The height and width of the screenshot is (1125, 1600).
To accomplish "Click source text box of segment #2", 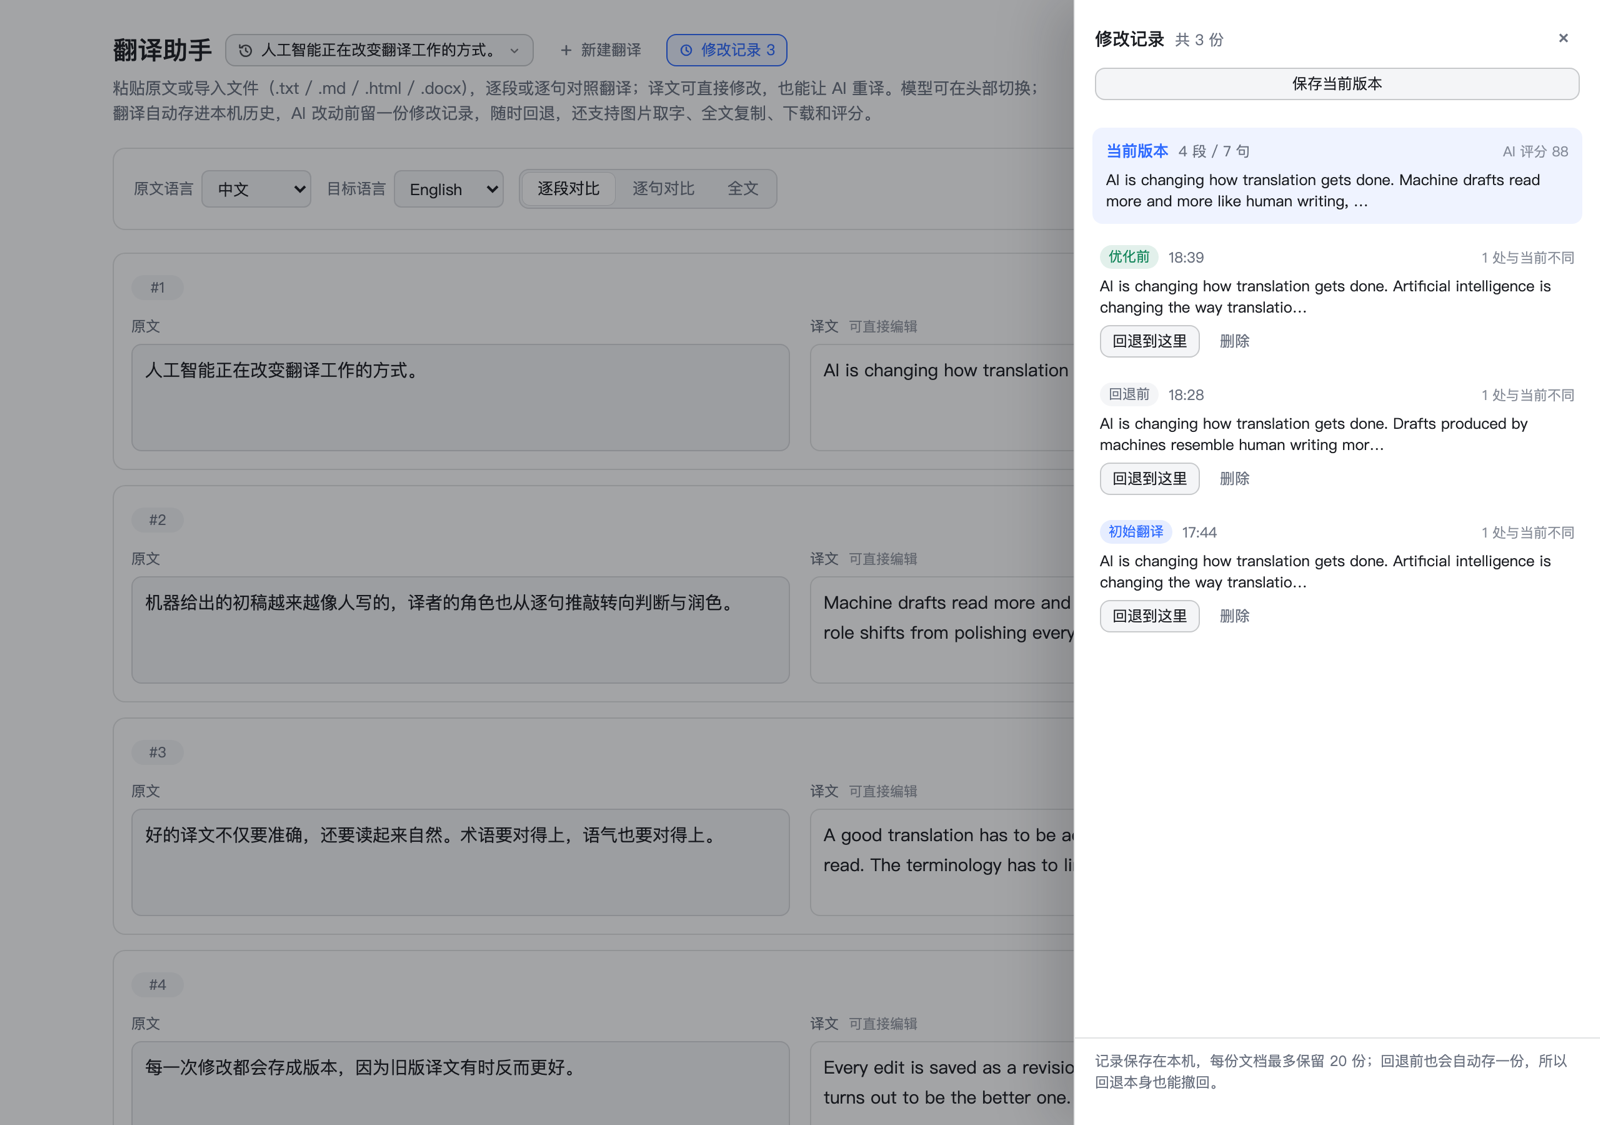I will 460,630.
